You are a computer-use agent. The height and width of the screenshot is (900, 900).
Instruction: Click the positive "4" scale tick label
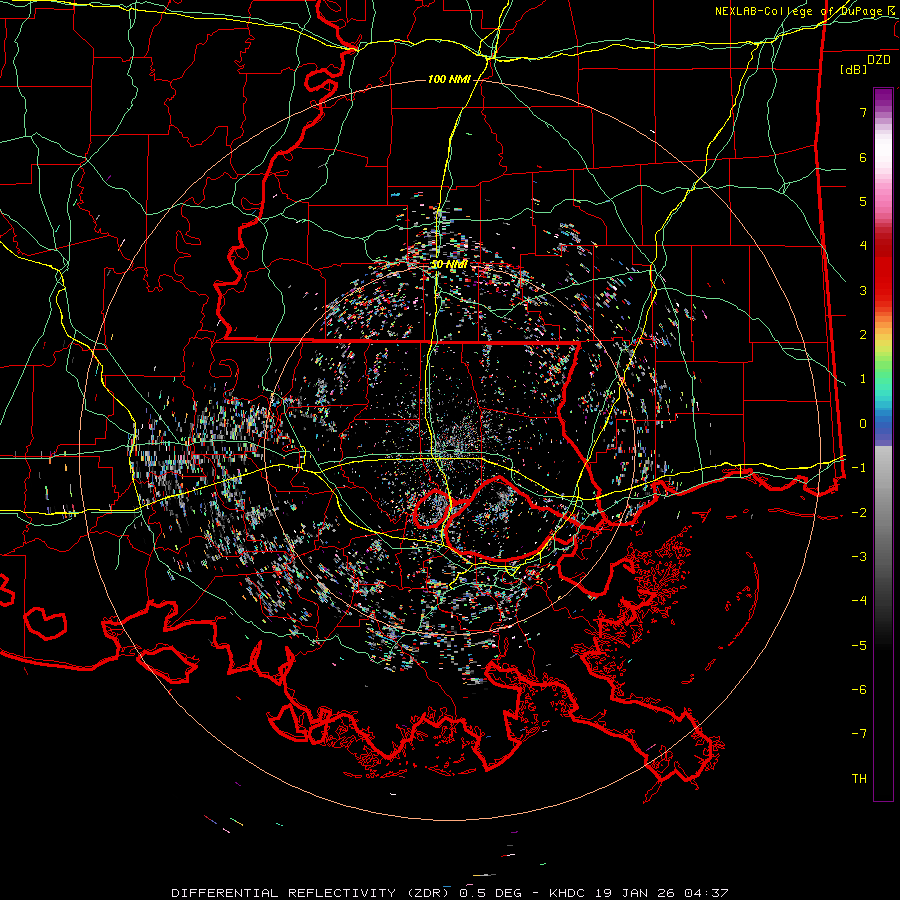point(863,246)
